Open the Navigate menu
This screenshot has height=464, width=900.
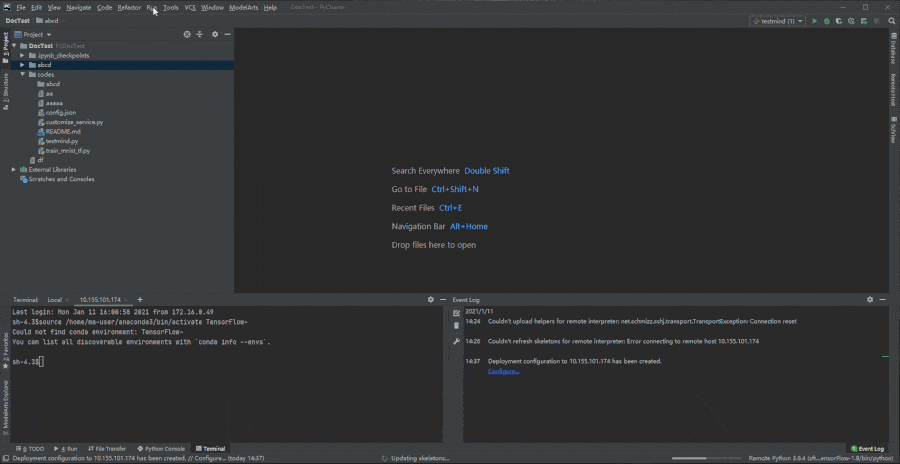coord(79,7)
